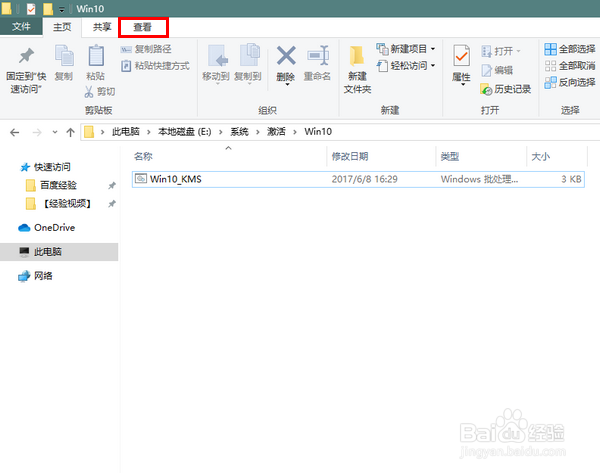Viewport: 600px width, 473px height.
Task: Click 全部取消 select none
Action: tap(570, 66)
